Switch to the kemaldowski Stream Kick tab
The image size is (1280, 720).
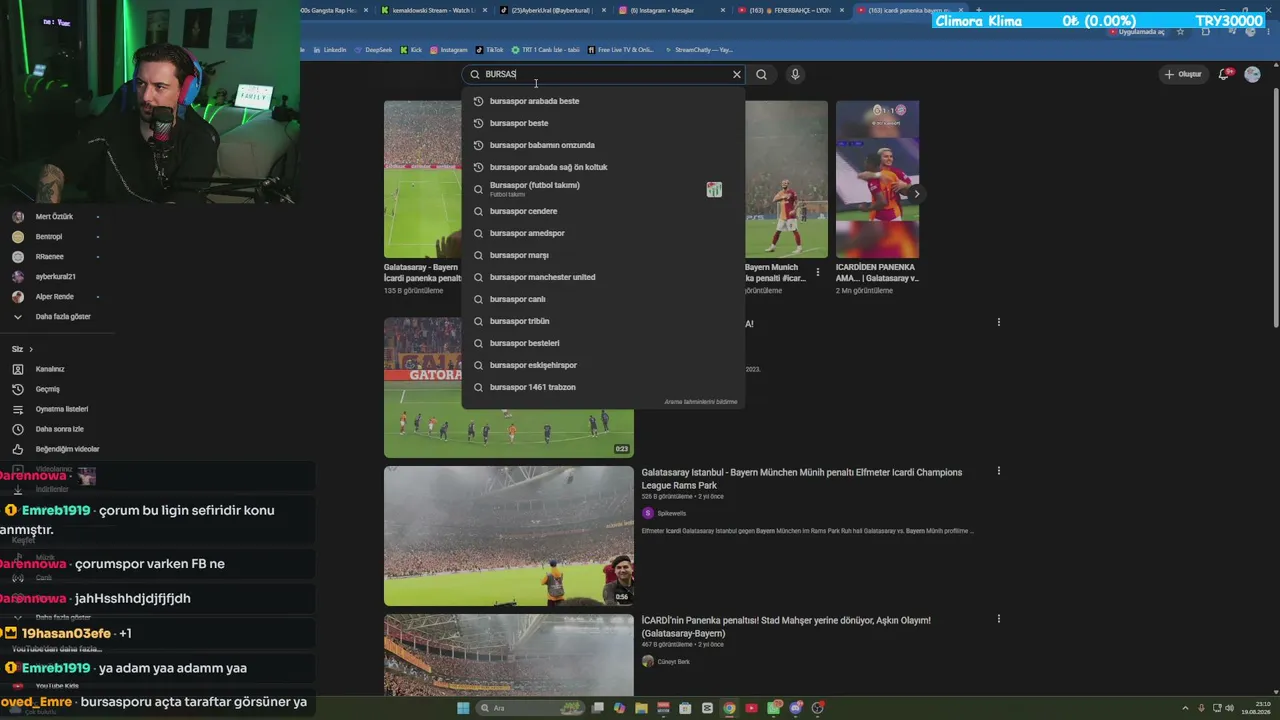pos(431,10)
